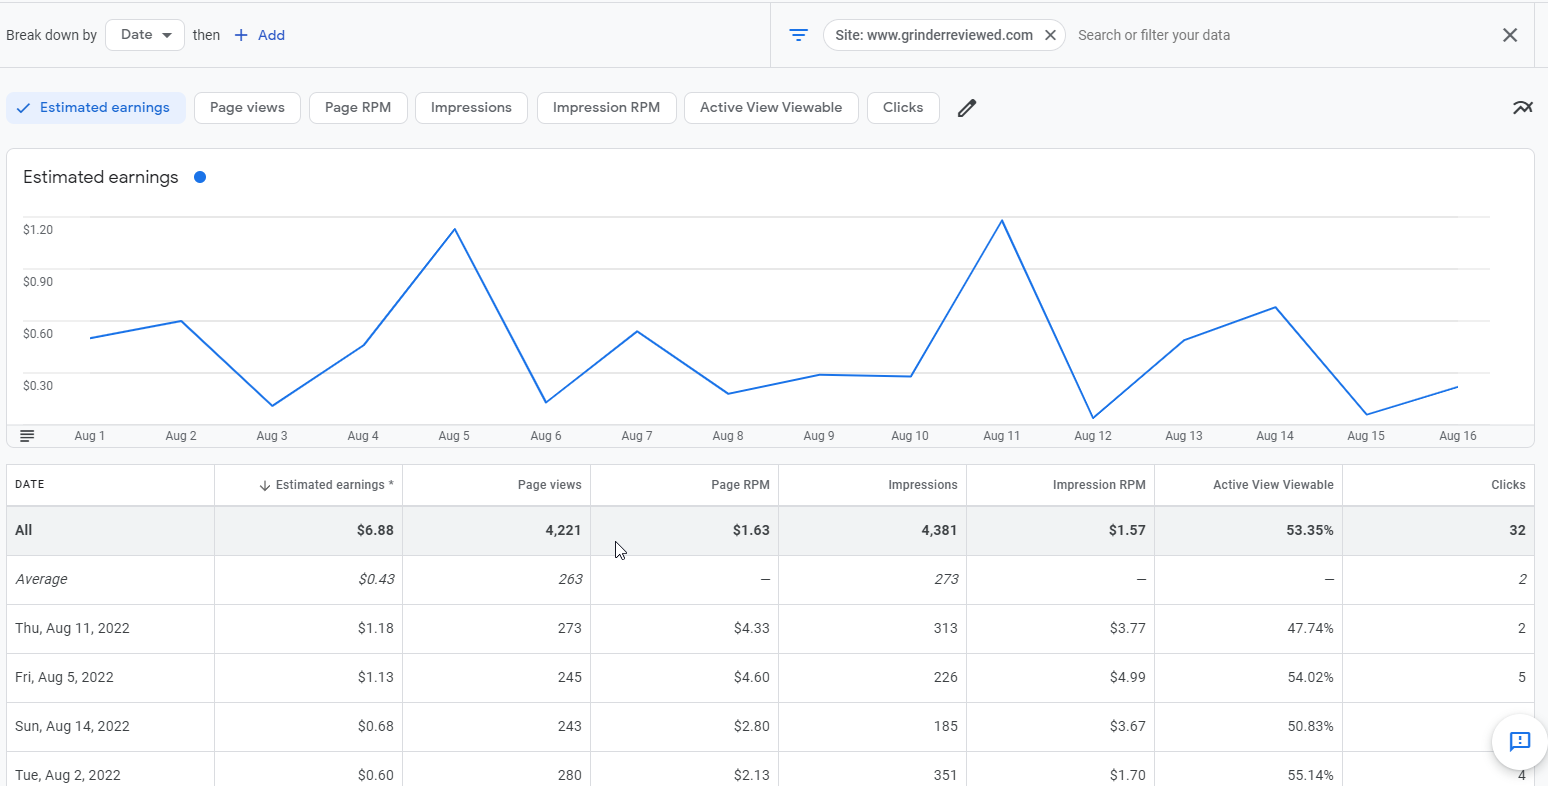This screenshot has width=1548, height=786.
Task: Click the Aug 14 Impression RPM $3.67
Action: 1127,727
